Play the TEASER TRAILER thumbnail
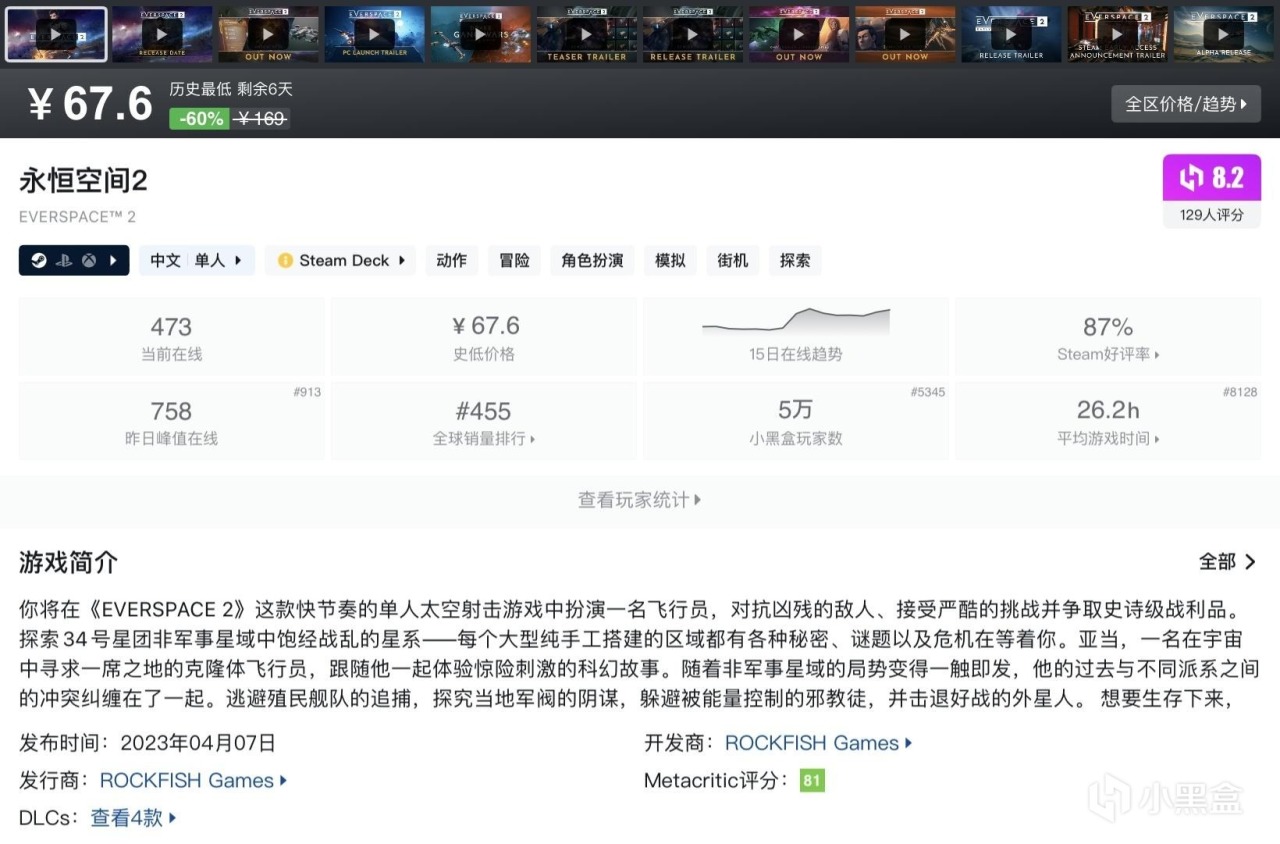Image resolution: width=1280 pixels, height=844 pixels. click(587, 34)
